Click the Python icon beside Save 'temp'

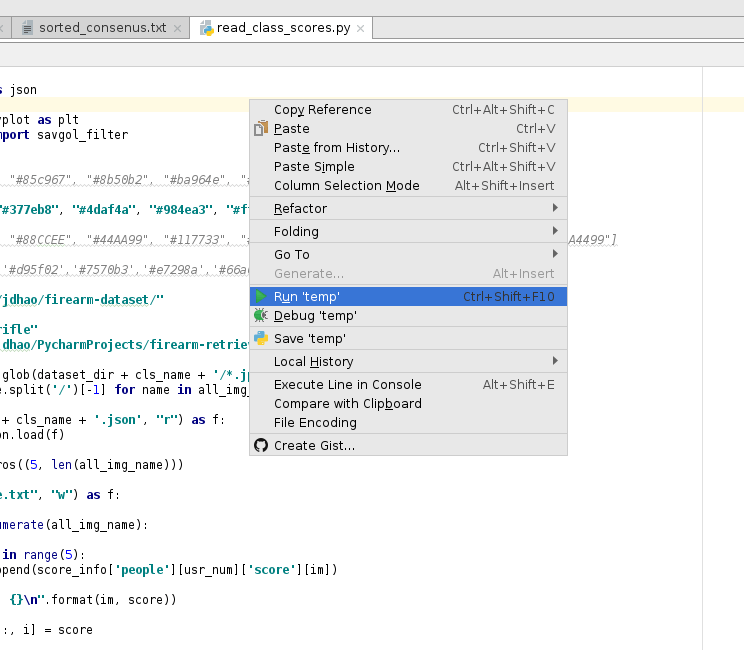261,339
